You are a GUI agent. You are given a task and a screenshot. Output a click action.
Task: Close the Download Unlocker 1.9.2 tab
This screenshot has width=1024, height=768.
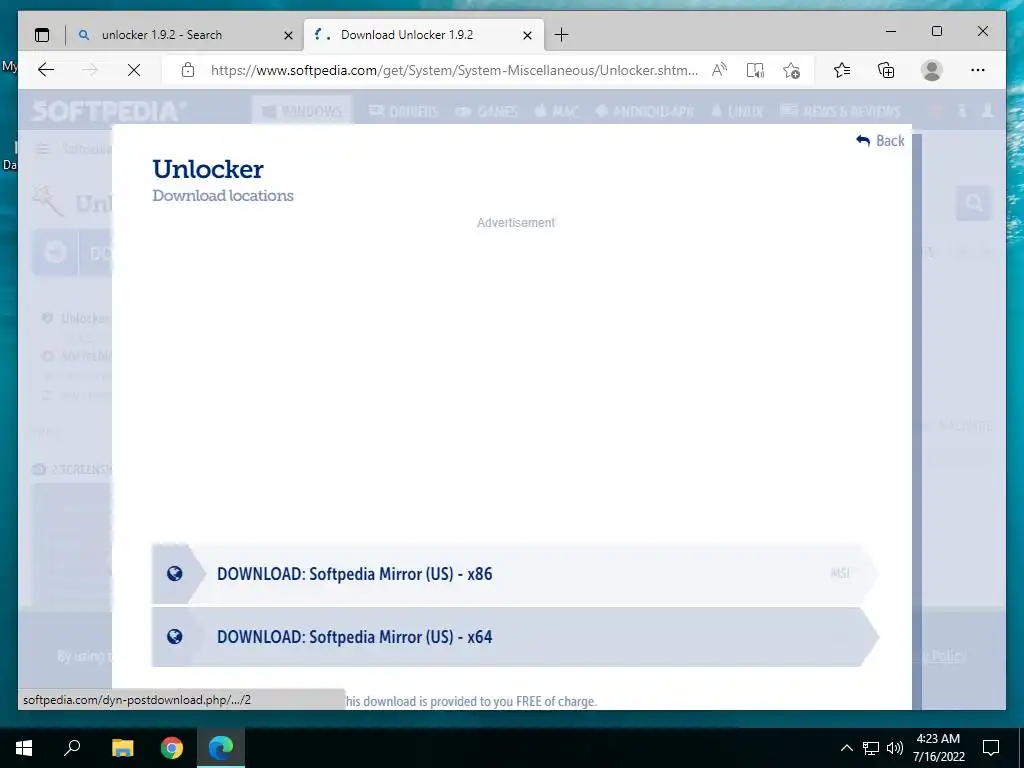(528, 35)
